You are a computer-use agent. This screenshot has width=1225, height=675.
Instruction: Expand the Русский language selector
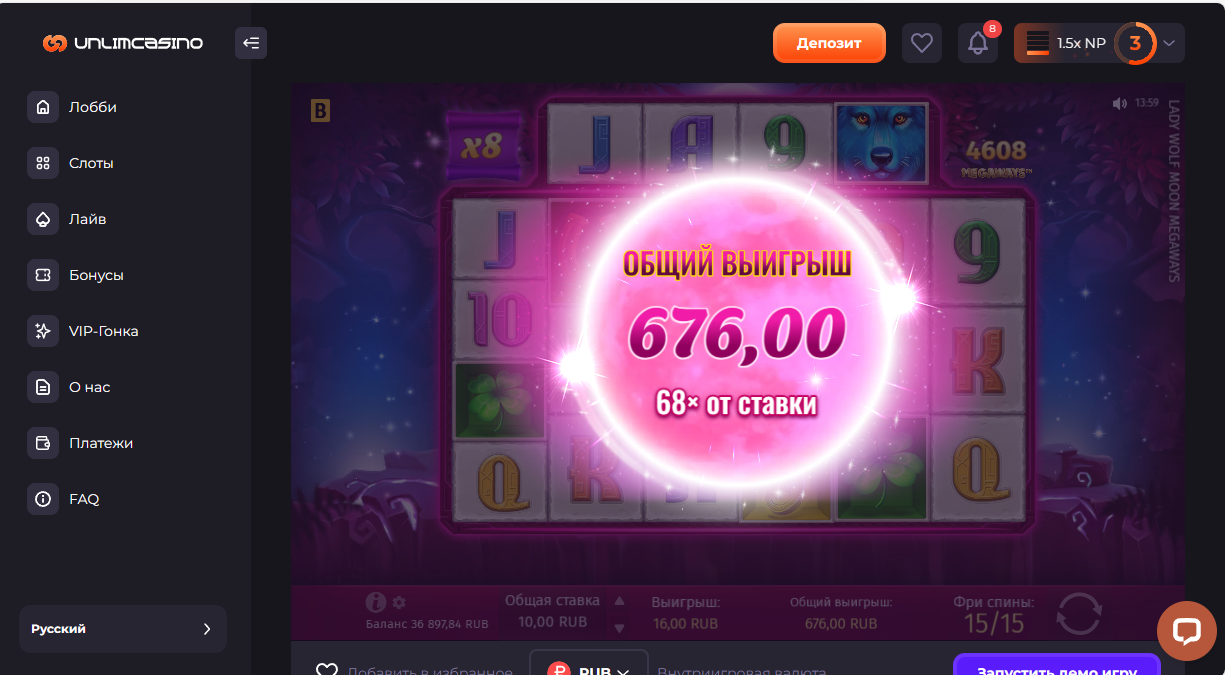[123, 629]
